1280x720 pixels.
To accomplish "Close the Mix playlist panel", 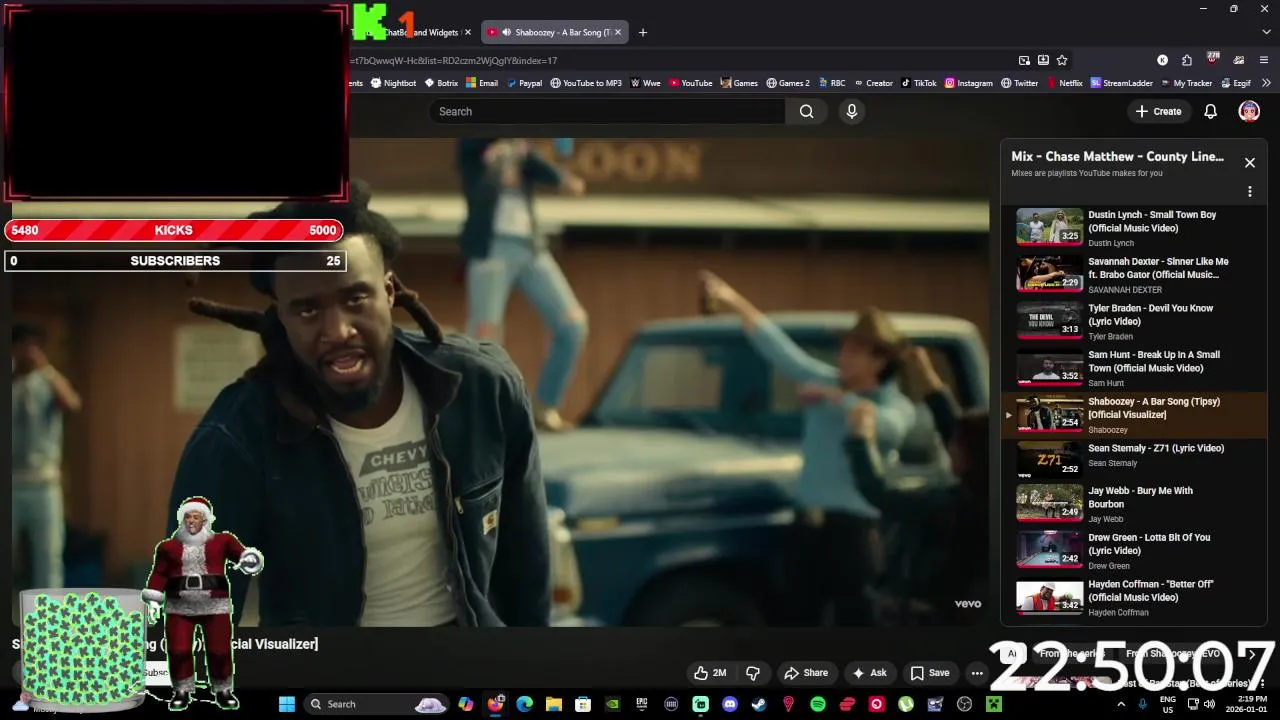I will click(1249, 162).
